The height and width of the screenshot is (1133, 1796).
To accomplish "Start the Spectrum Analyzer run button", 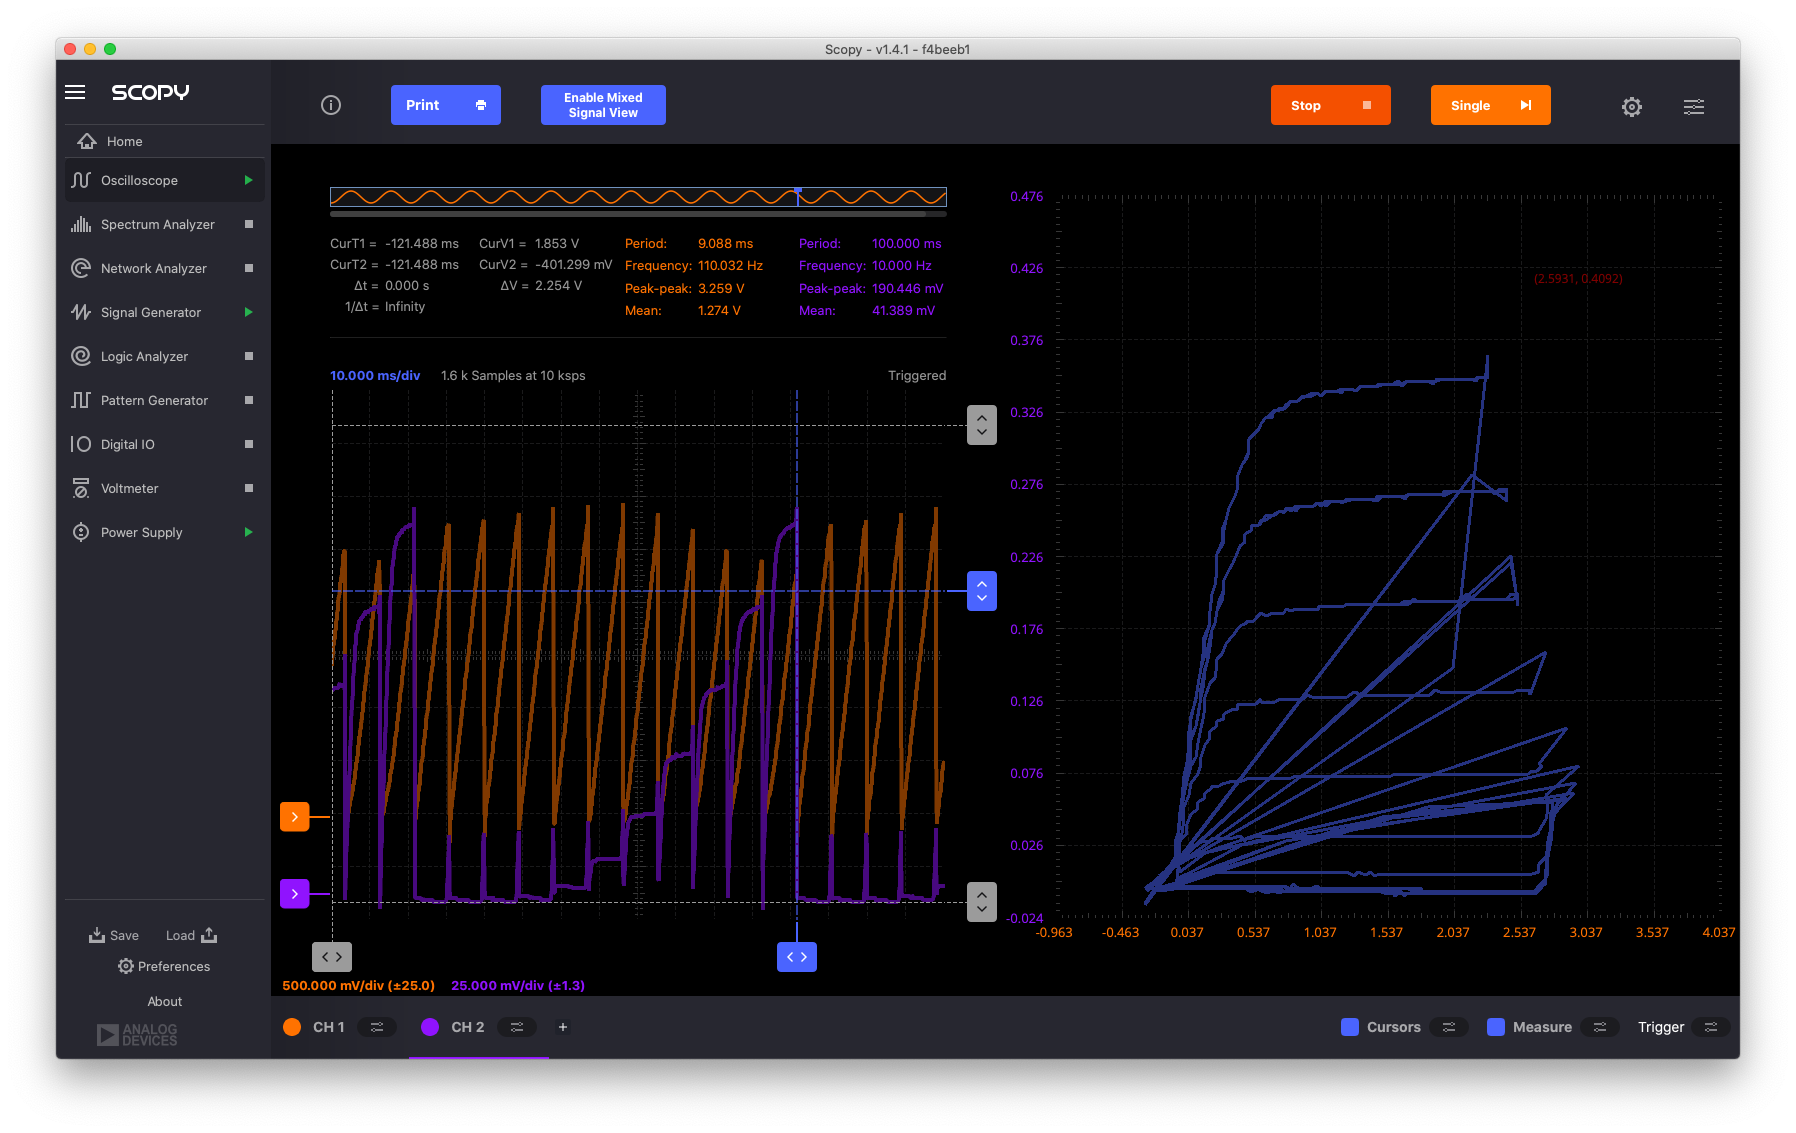I will click(249, 224).
